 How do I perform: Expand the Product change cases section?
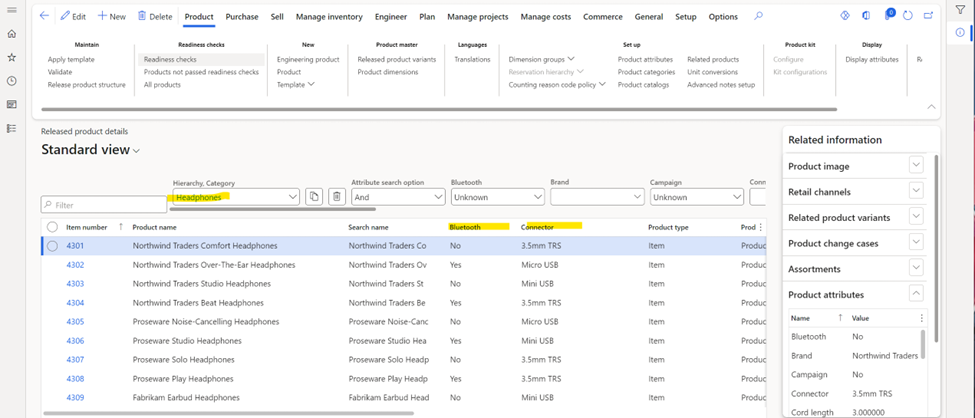(916, 241)
